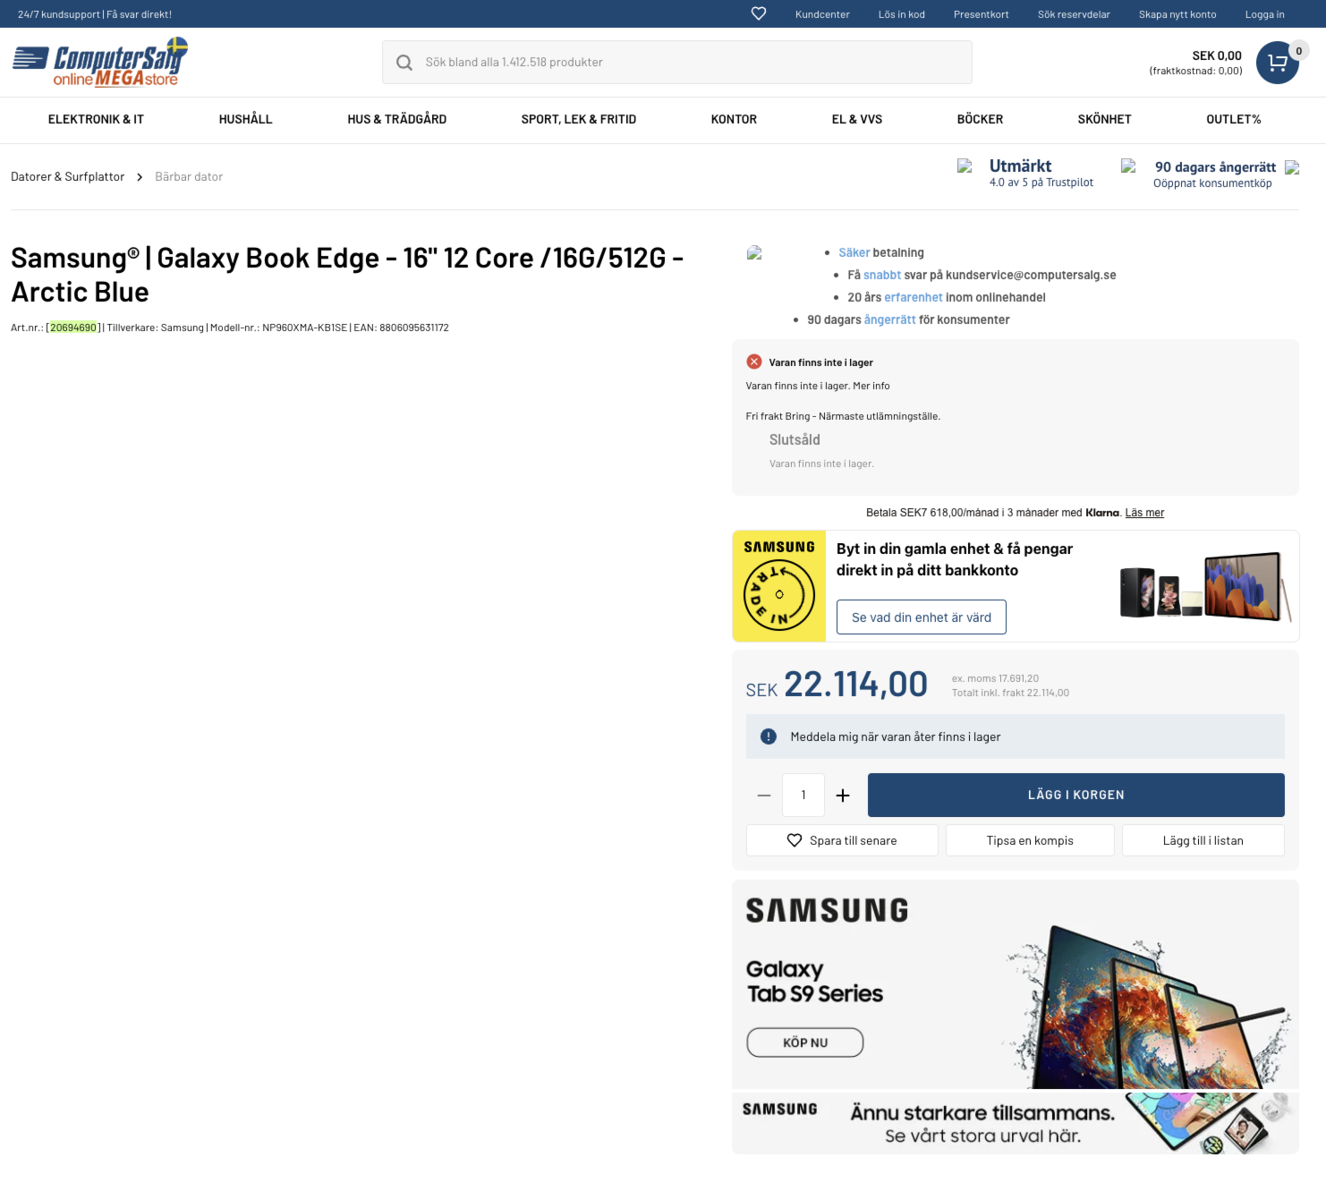This screenshot has width=1326, height=1200.
Task: Click SEK 0,00 cart total
Action: [x=1216, y=56]
